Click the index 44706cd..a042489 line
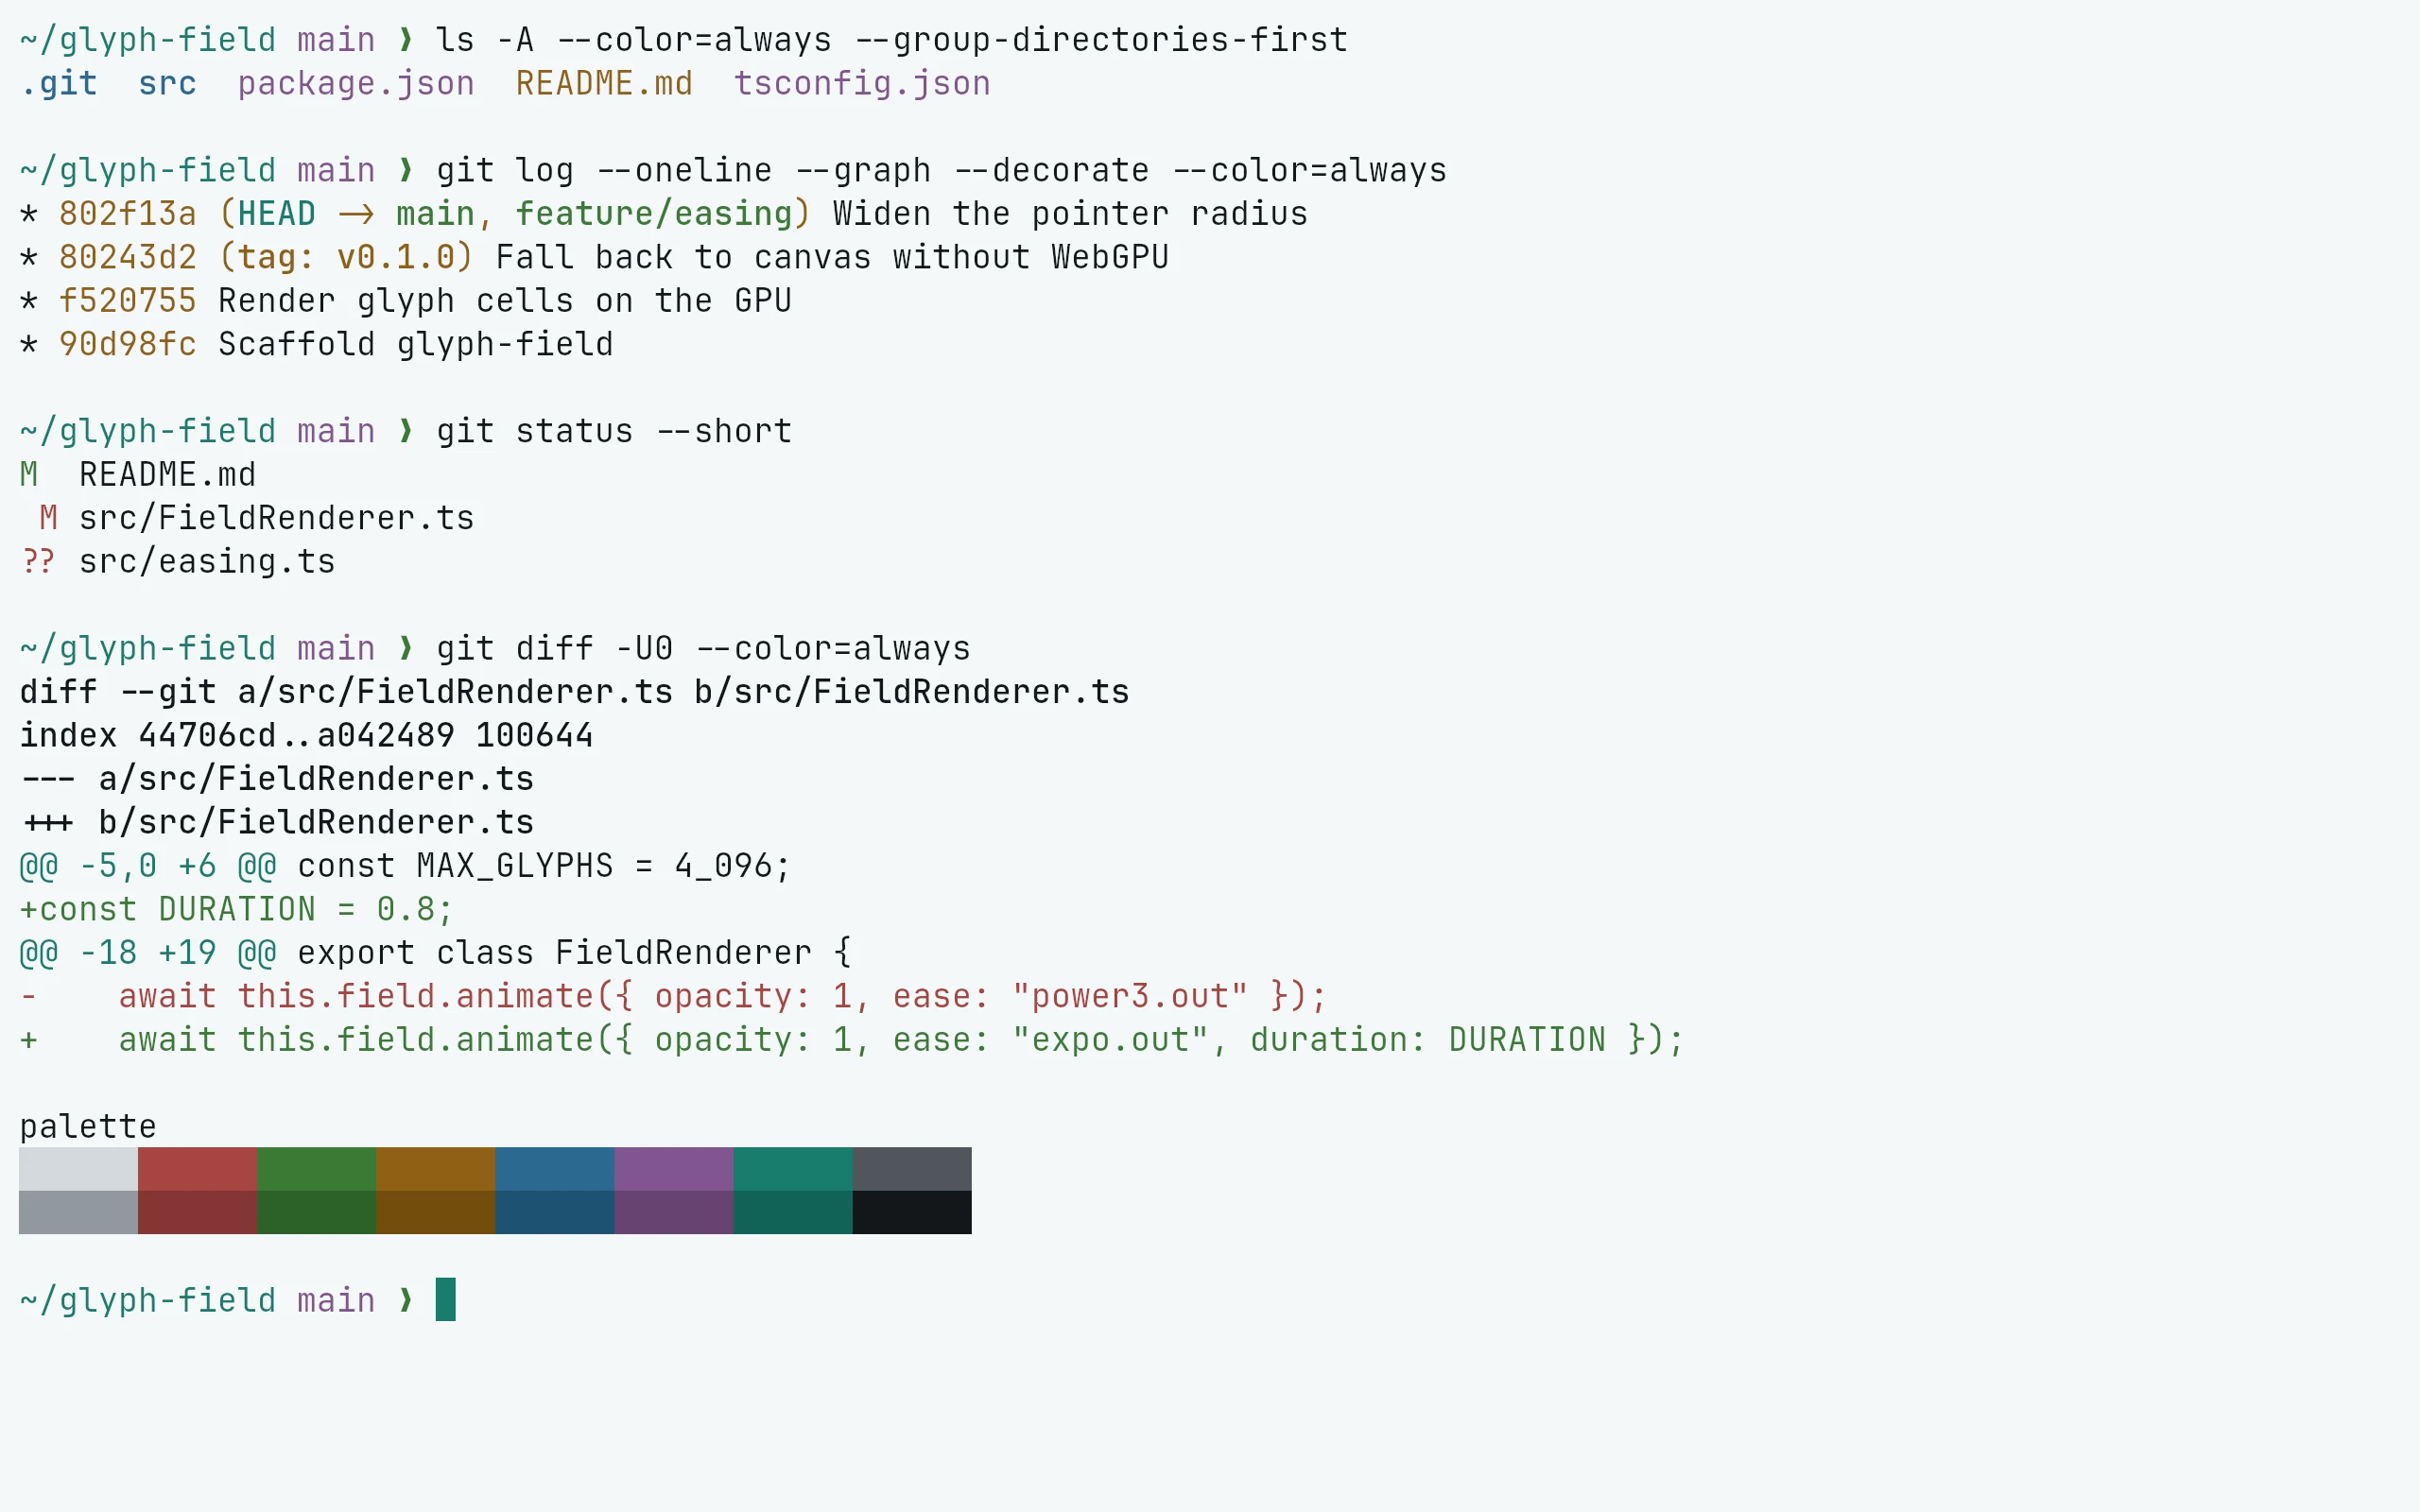The width and height of the screenshot is (2420, 1512). [x=306, y=736]
